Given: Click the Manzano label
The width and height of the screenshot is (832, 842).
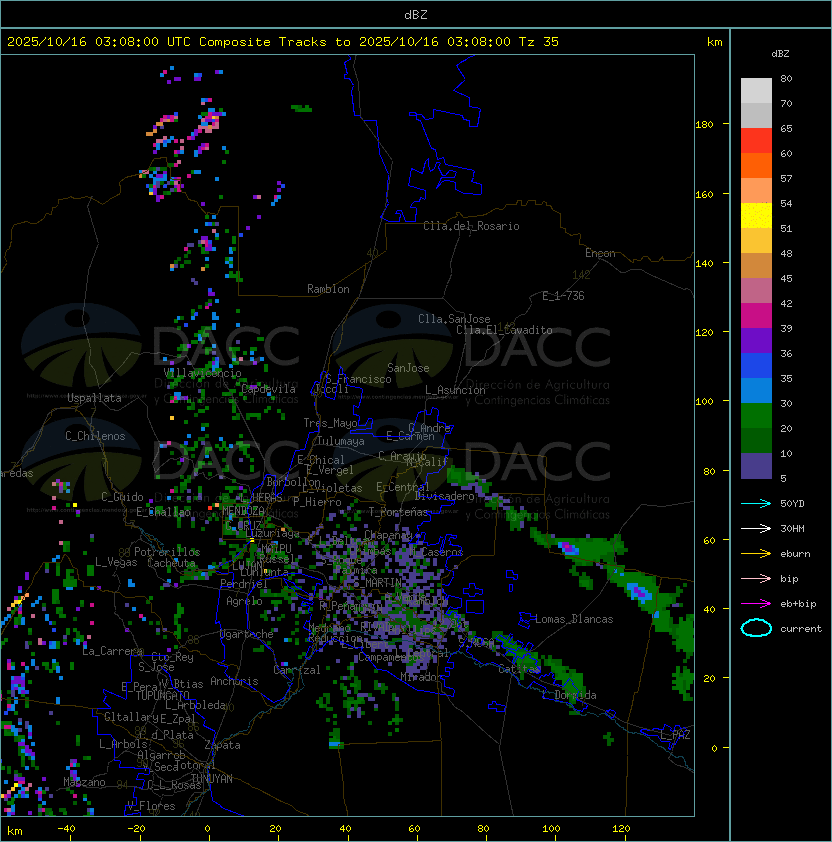Looking at the screenshot, I should (x=84, y=782).
